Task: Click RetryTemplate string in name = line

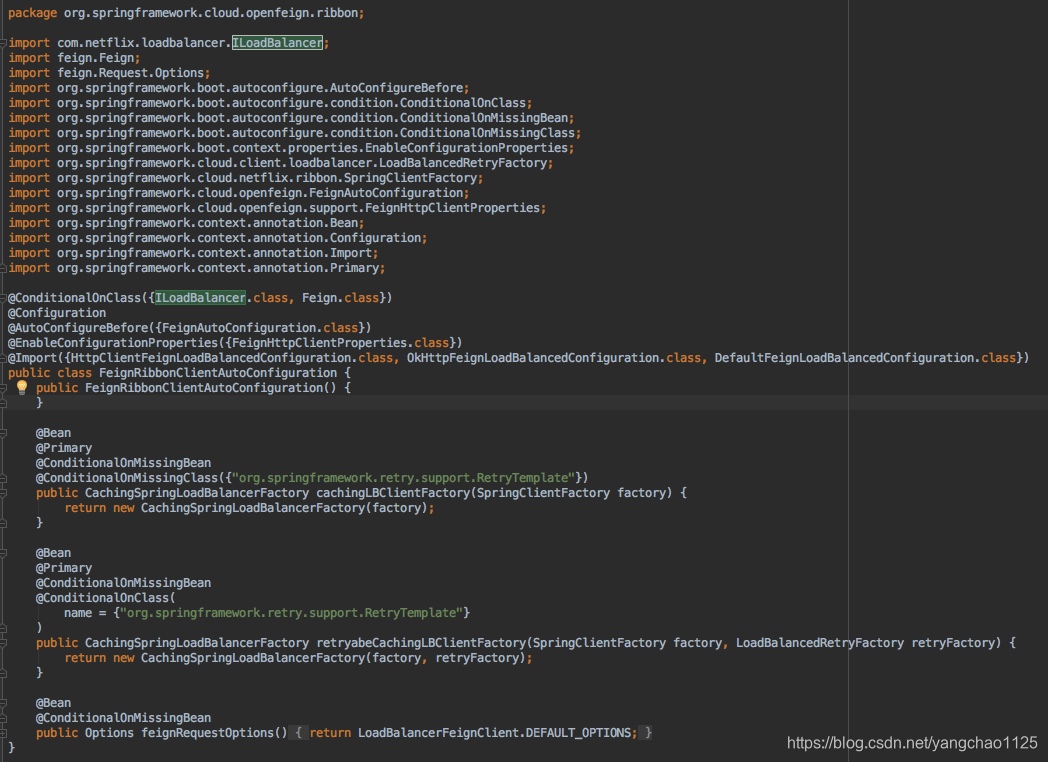Action: coord(291,613)
